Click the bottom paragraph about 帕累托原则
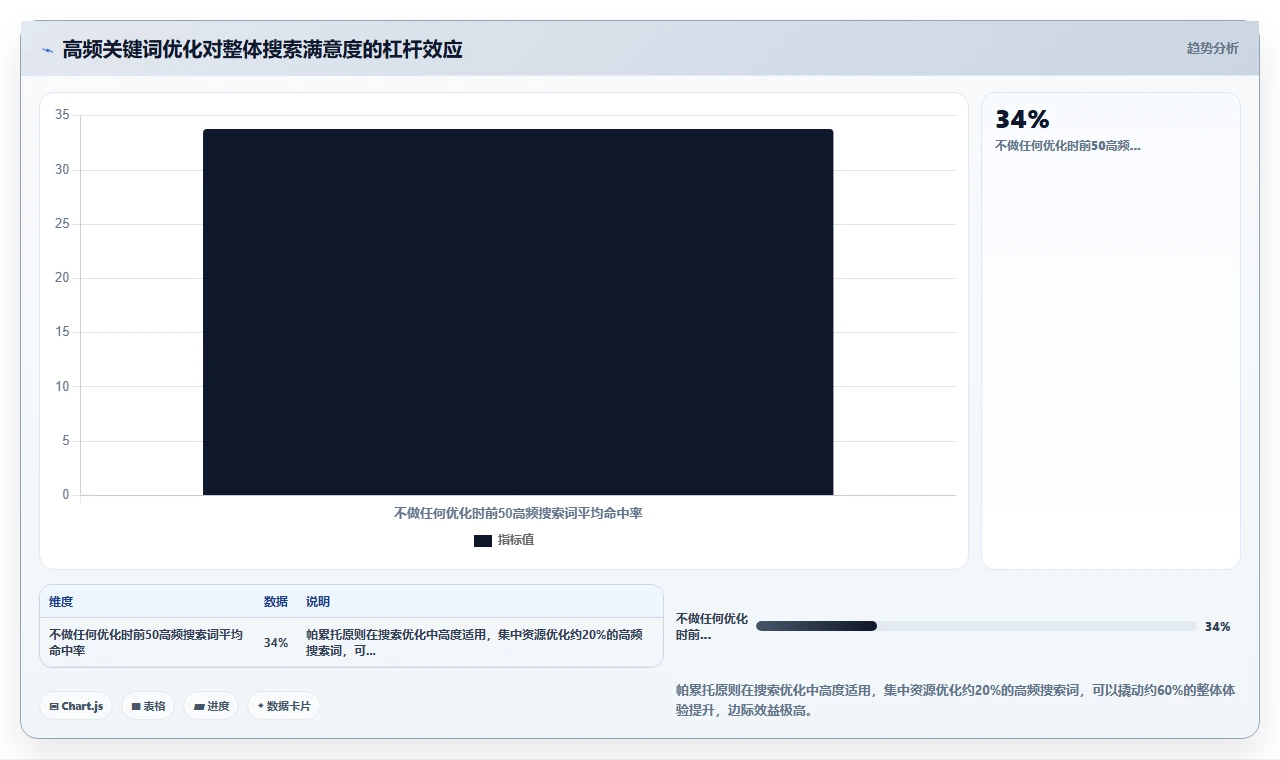 coord(956,701)
